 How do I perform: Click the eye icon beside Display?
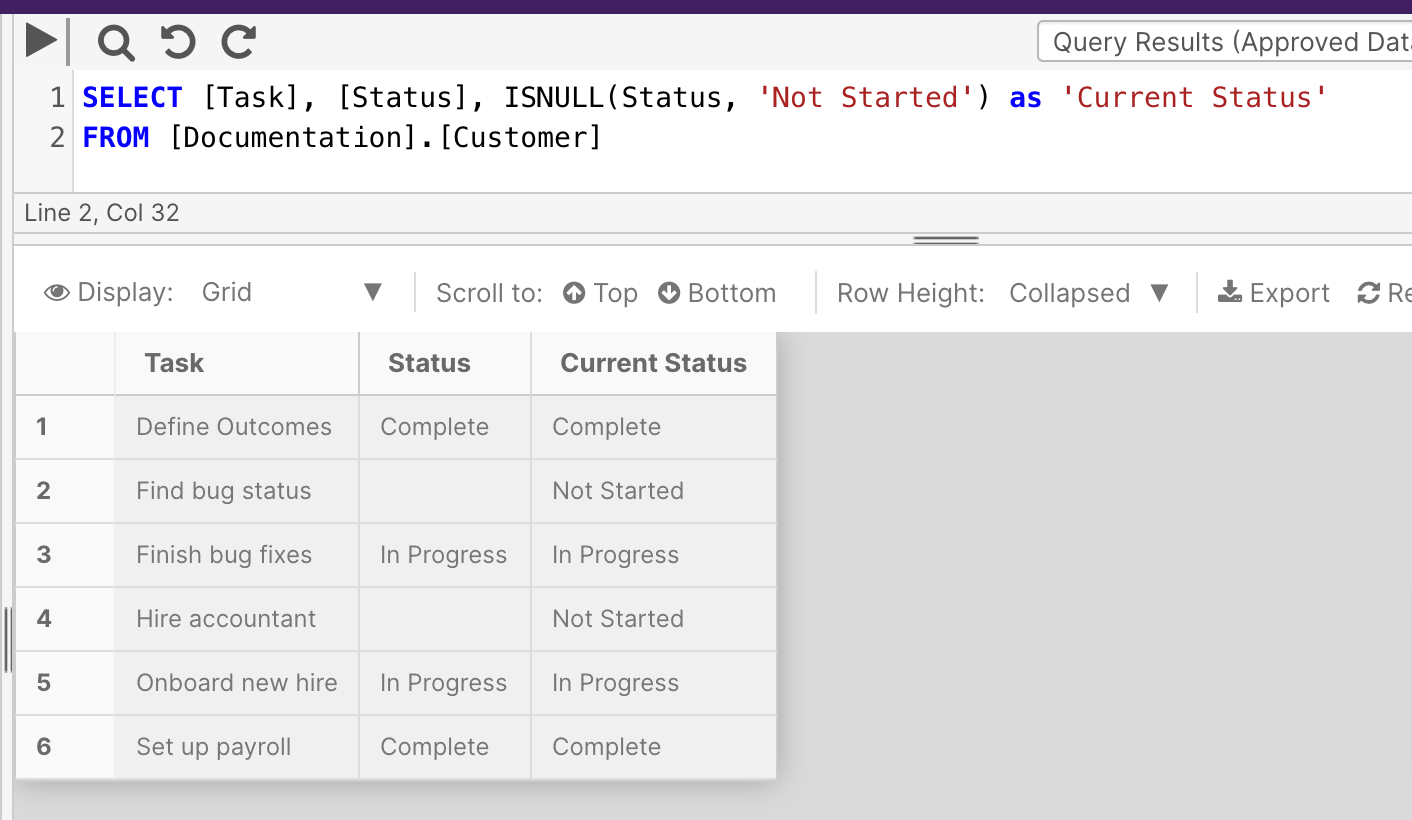[57, 293]
